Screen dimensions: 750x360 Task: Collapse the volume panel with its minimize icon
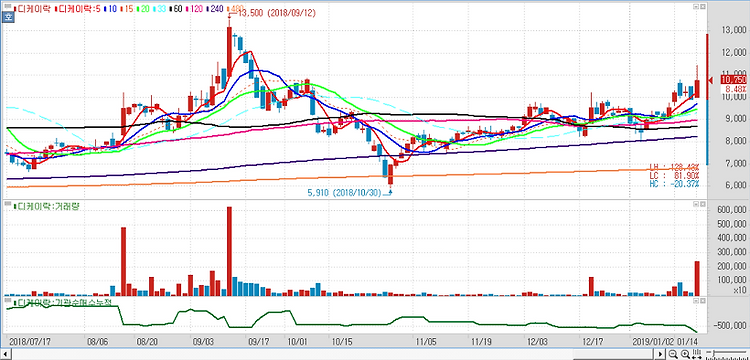tap(695, 204)
